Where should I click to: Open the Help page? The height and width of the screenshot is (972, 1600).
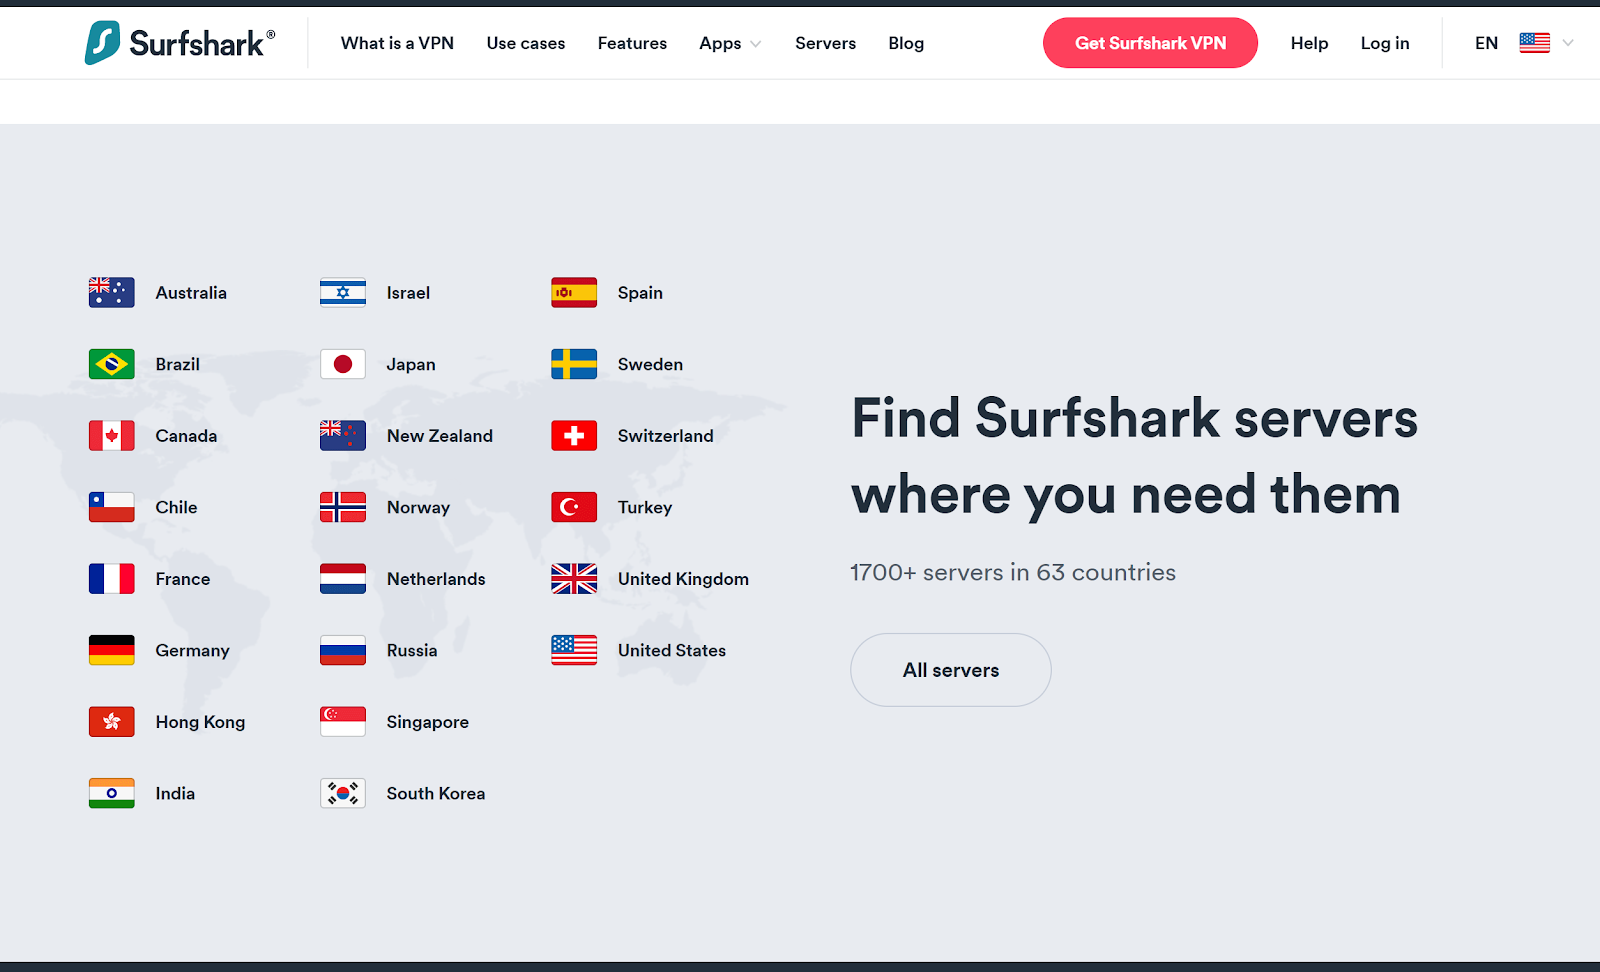click(1309, 43)
